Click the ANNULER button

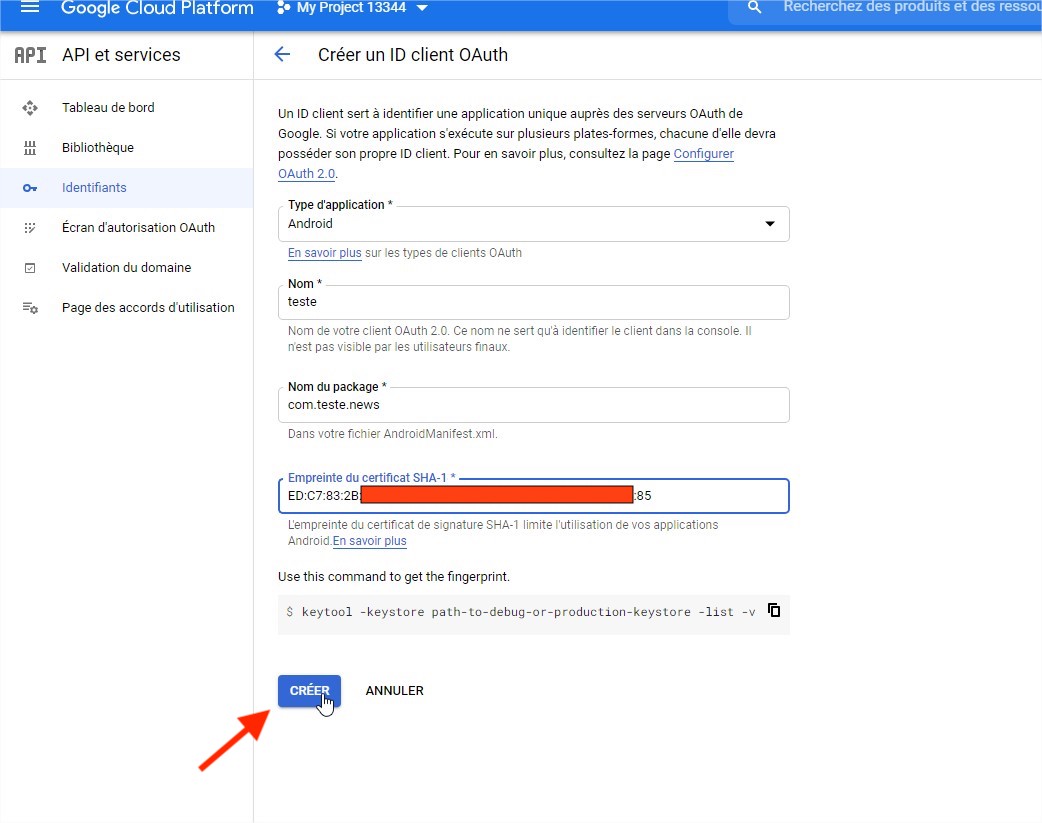395,691
